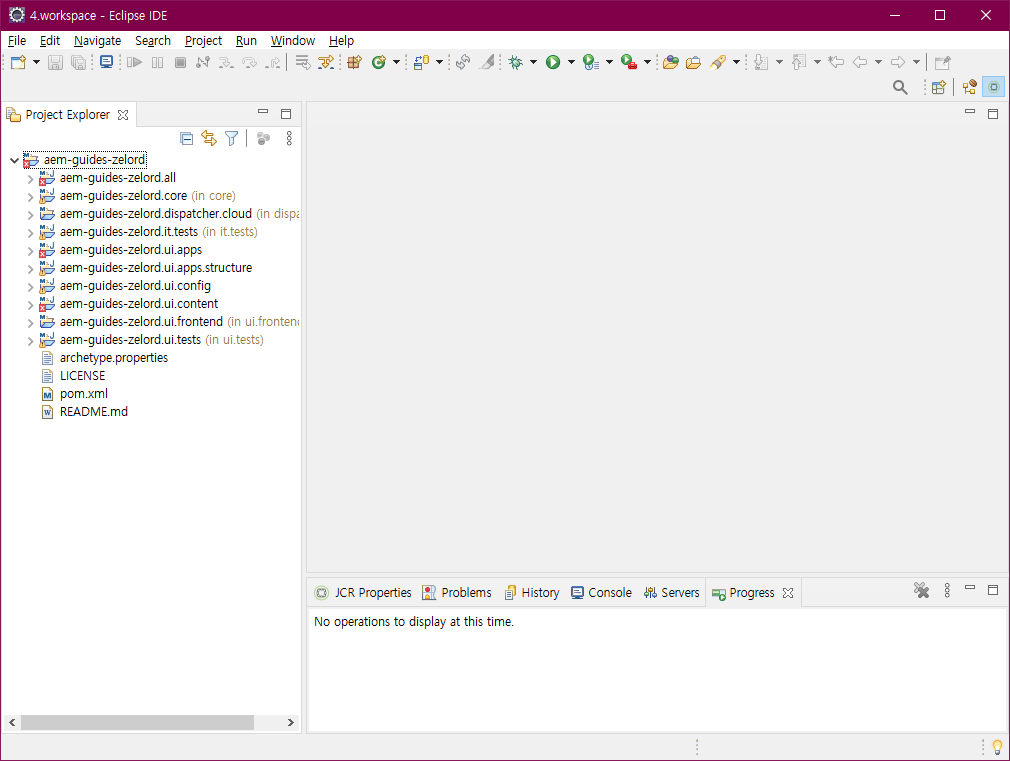Open the Project menu
The height and width of the screenshot is (761, 1010).
point(203,41)
